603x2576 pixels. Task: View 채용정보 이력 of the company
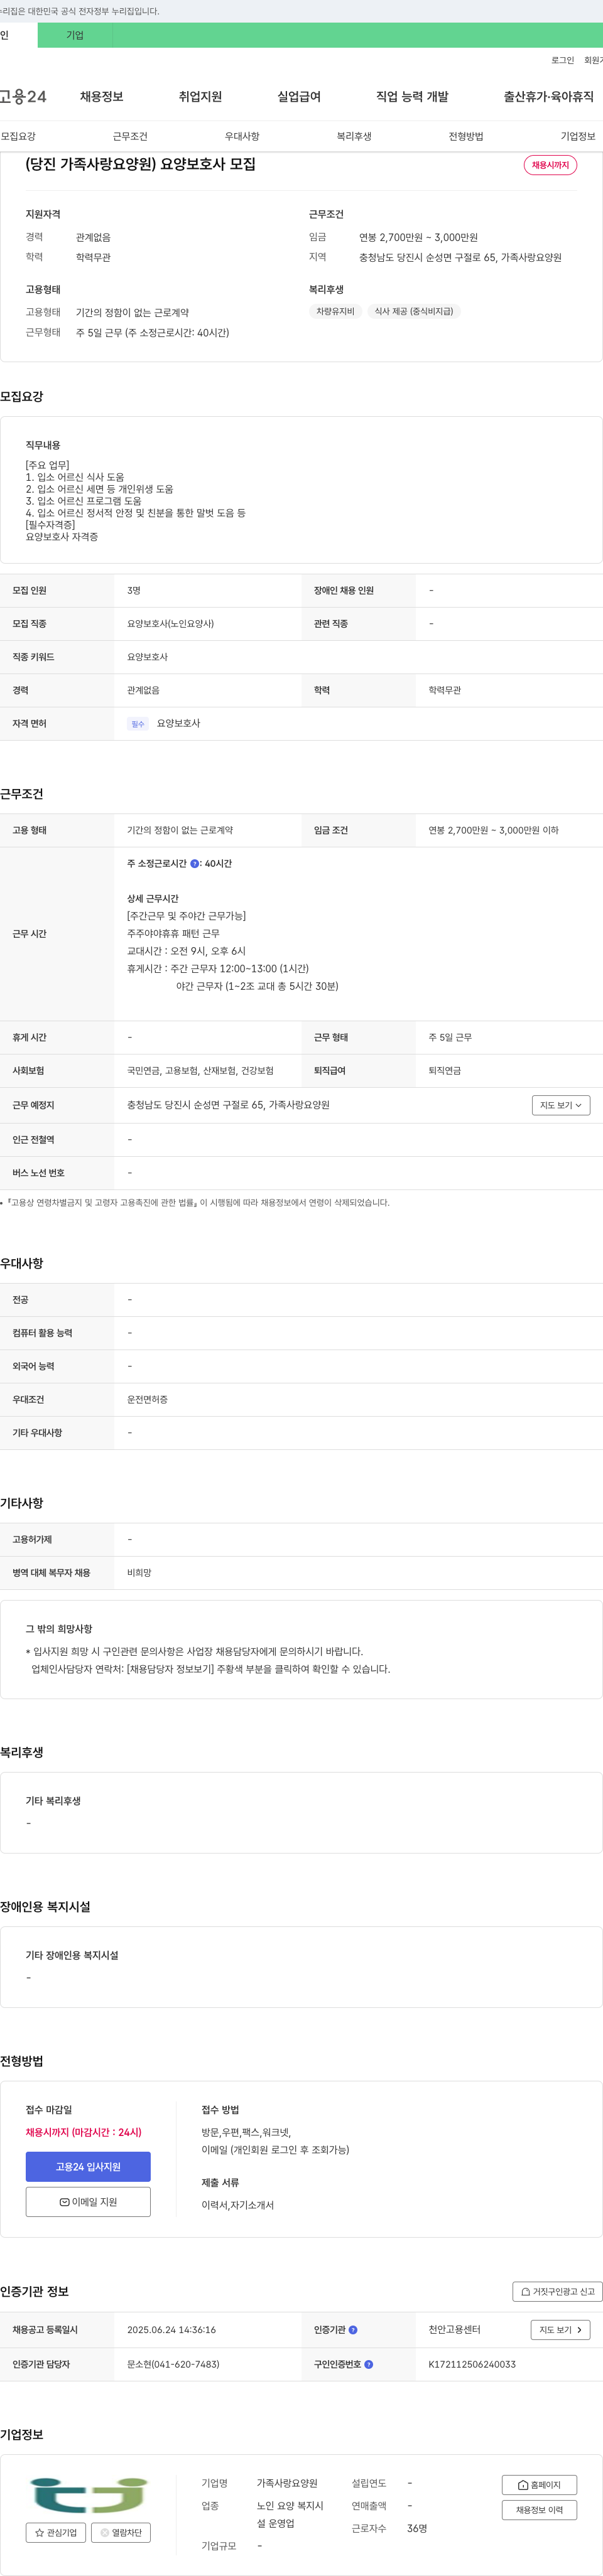tap(539, 2509)
